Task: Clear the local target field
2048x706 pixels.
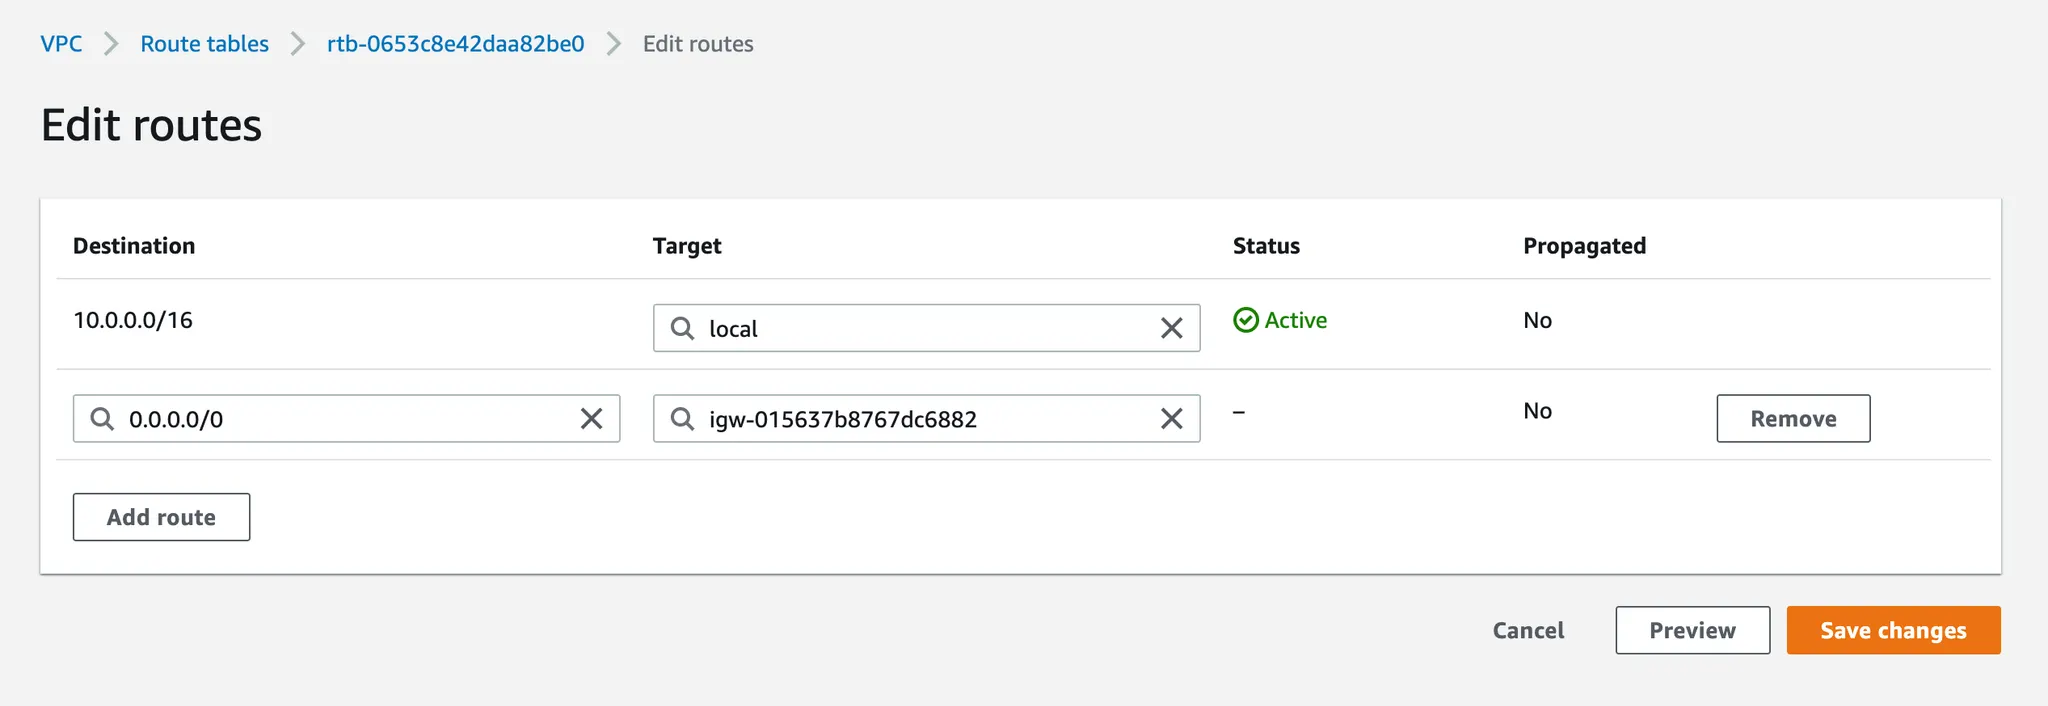Action: pos(1171,328)
